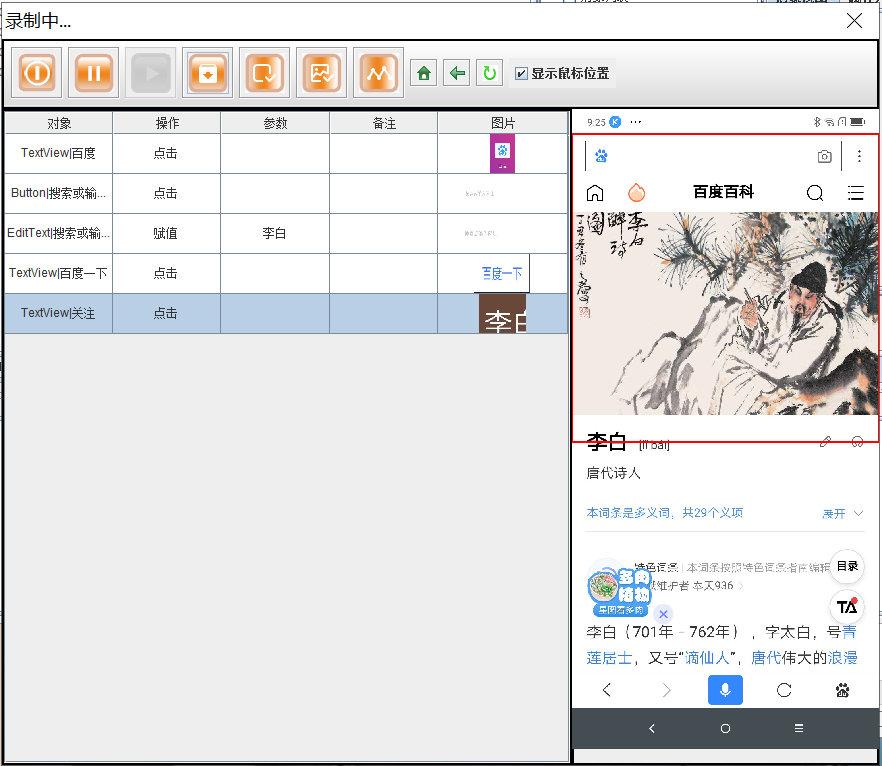Click the 目录 floating button
The height and width of the screenshot is (766, 882).
(x=847, y=566)
